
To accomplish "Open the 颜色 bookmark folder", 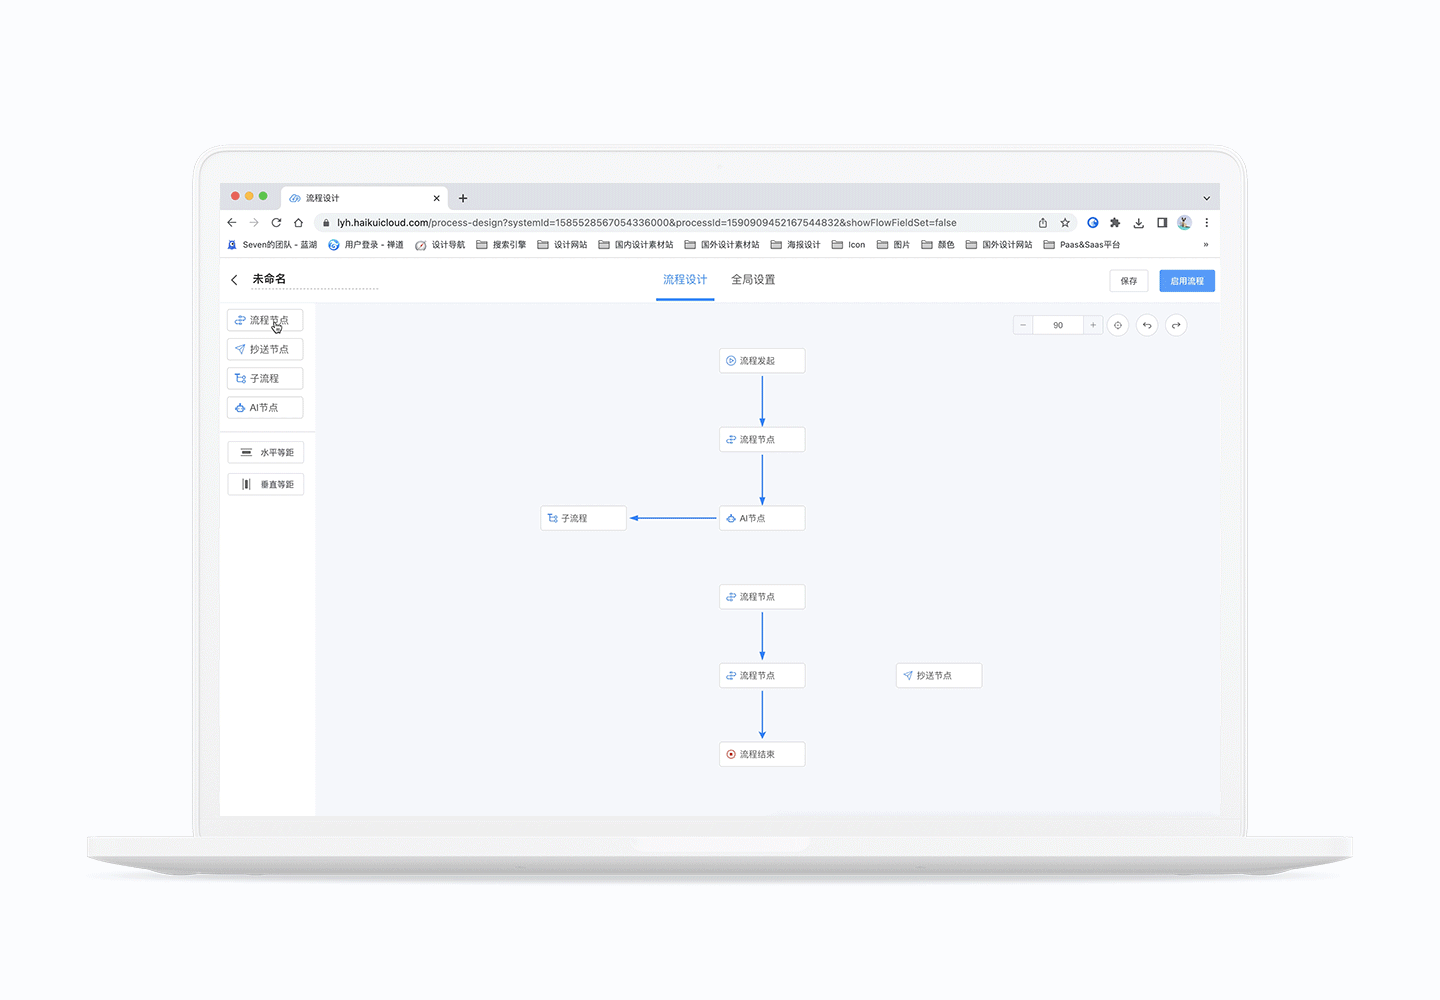I will 938,245.
